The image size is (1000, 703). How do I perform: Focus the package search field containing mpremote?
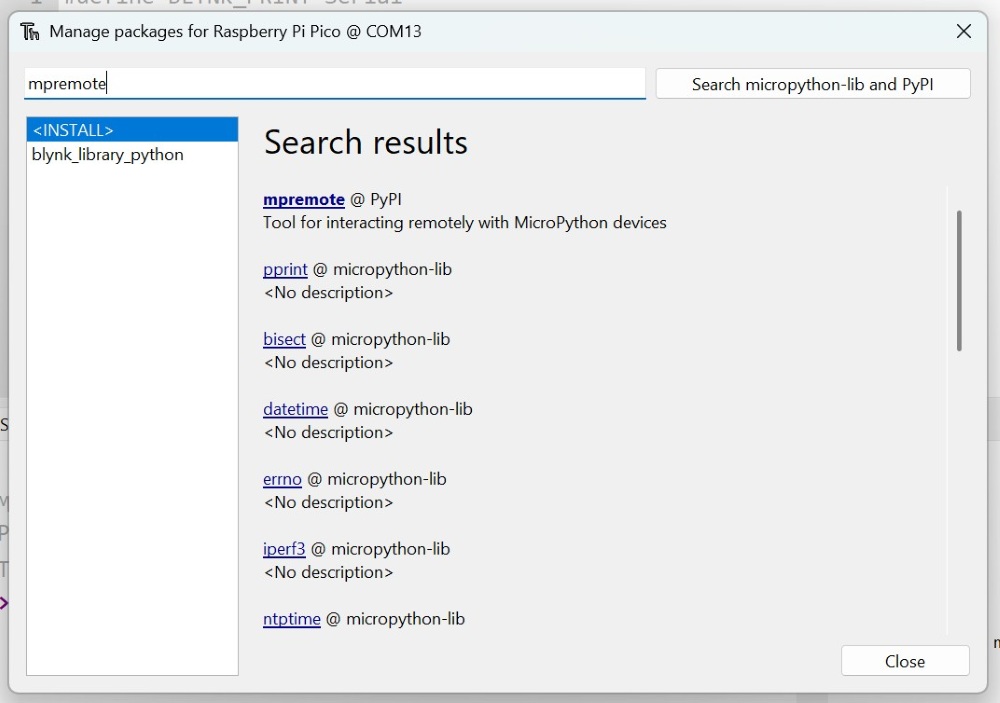[335, 84]
